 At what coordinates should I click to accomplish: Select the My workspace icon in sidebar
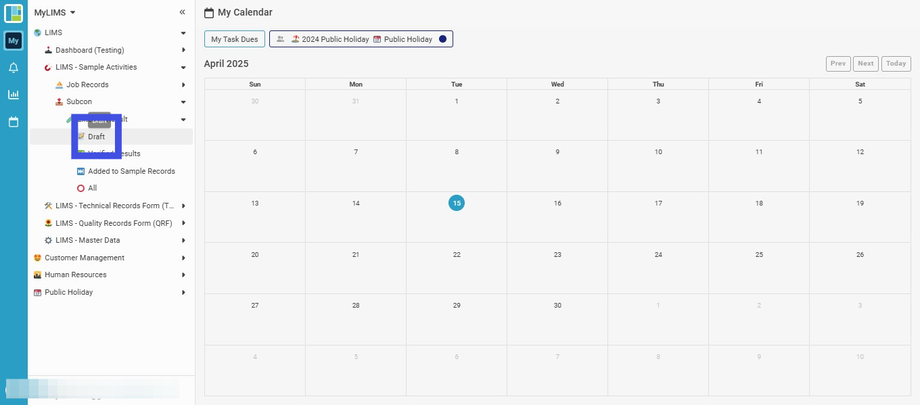tap(13, 40)
